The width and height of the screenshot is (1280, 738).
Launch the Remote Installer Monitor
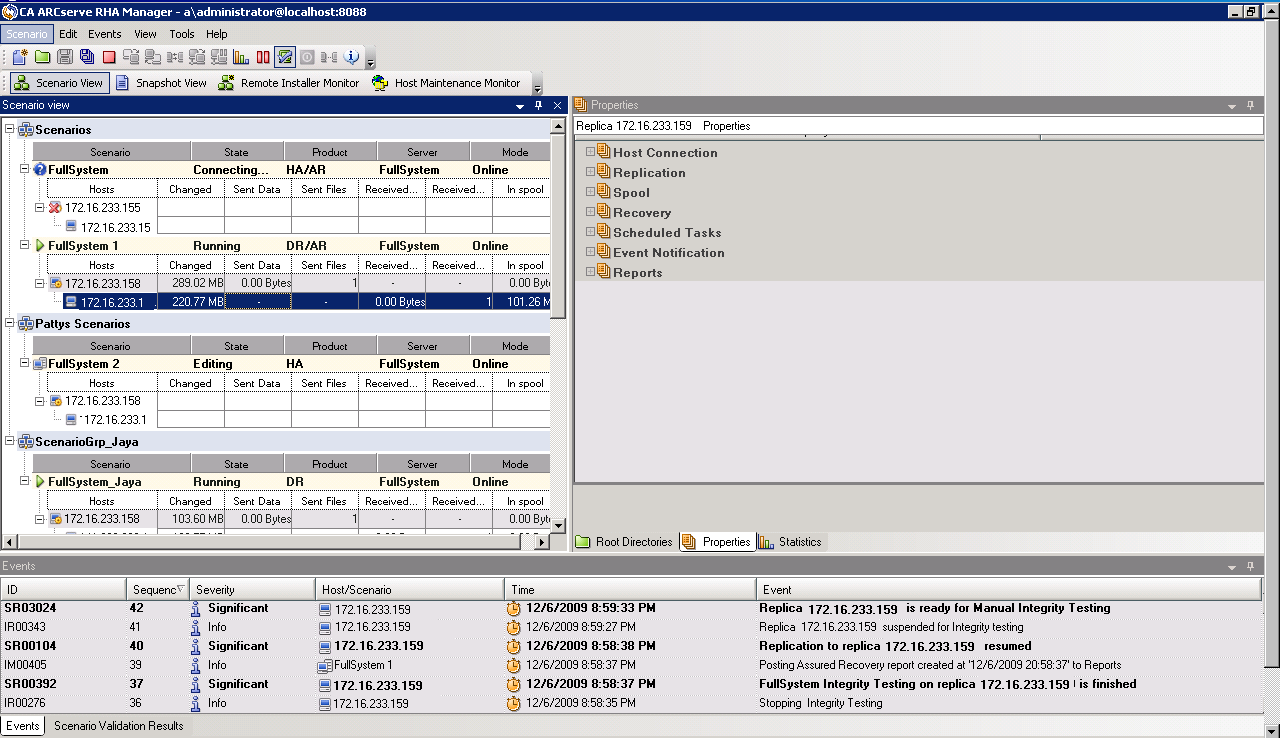[289, 83]
